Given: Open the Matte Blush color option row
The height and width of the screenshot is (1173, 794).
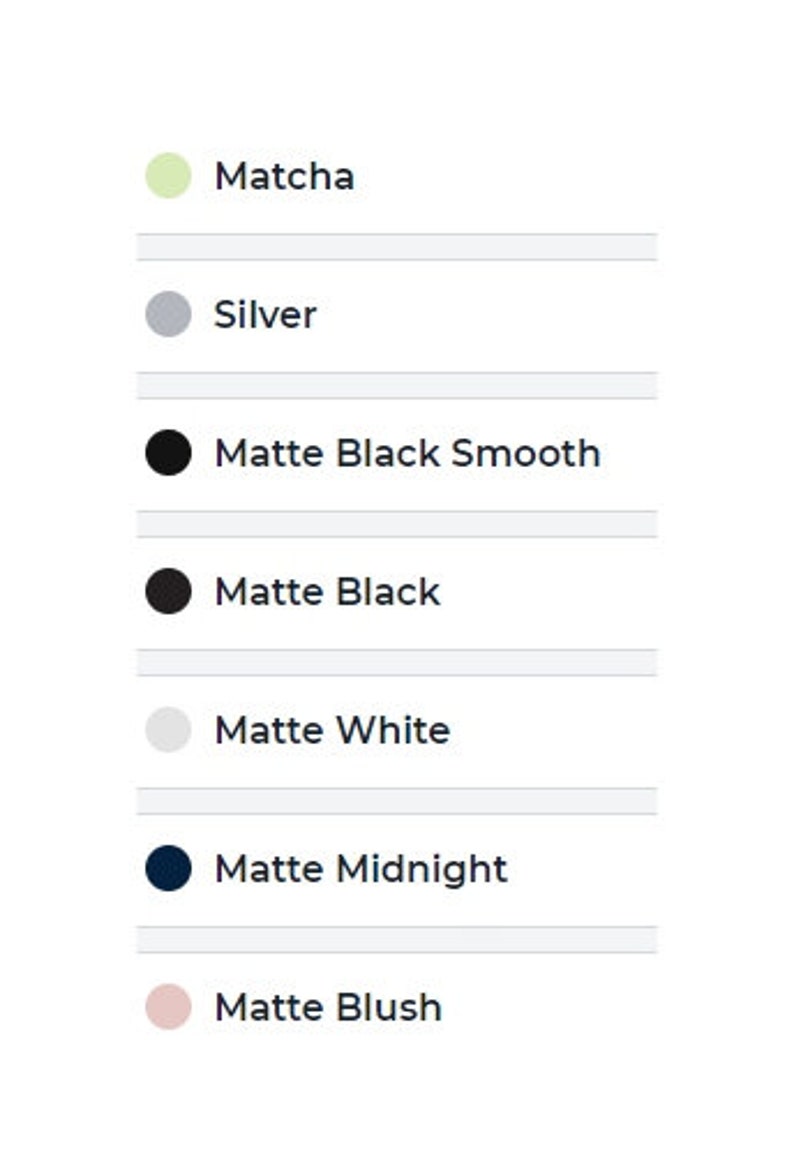Looking at the screenshot, I should [x=397, y=1008].
